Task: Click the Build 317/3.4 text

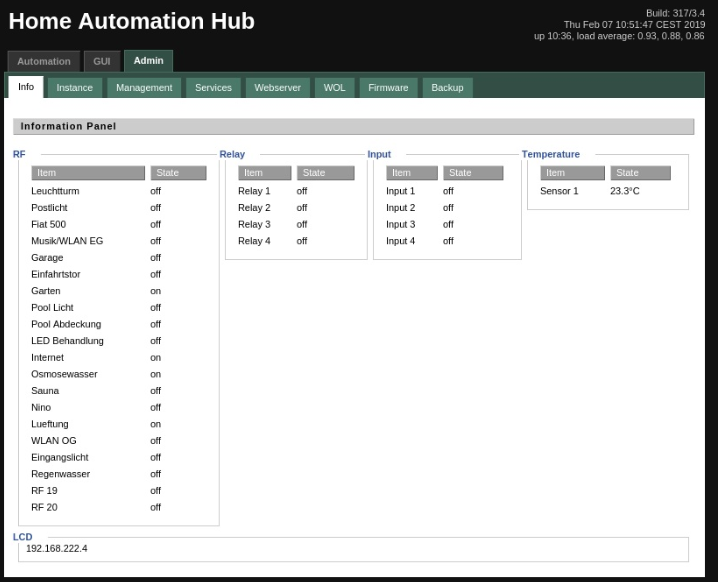Action: pos(675,13)
